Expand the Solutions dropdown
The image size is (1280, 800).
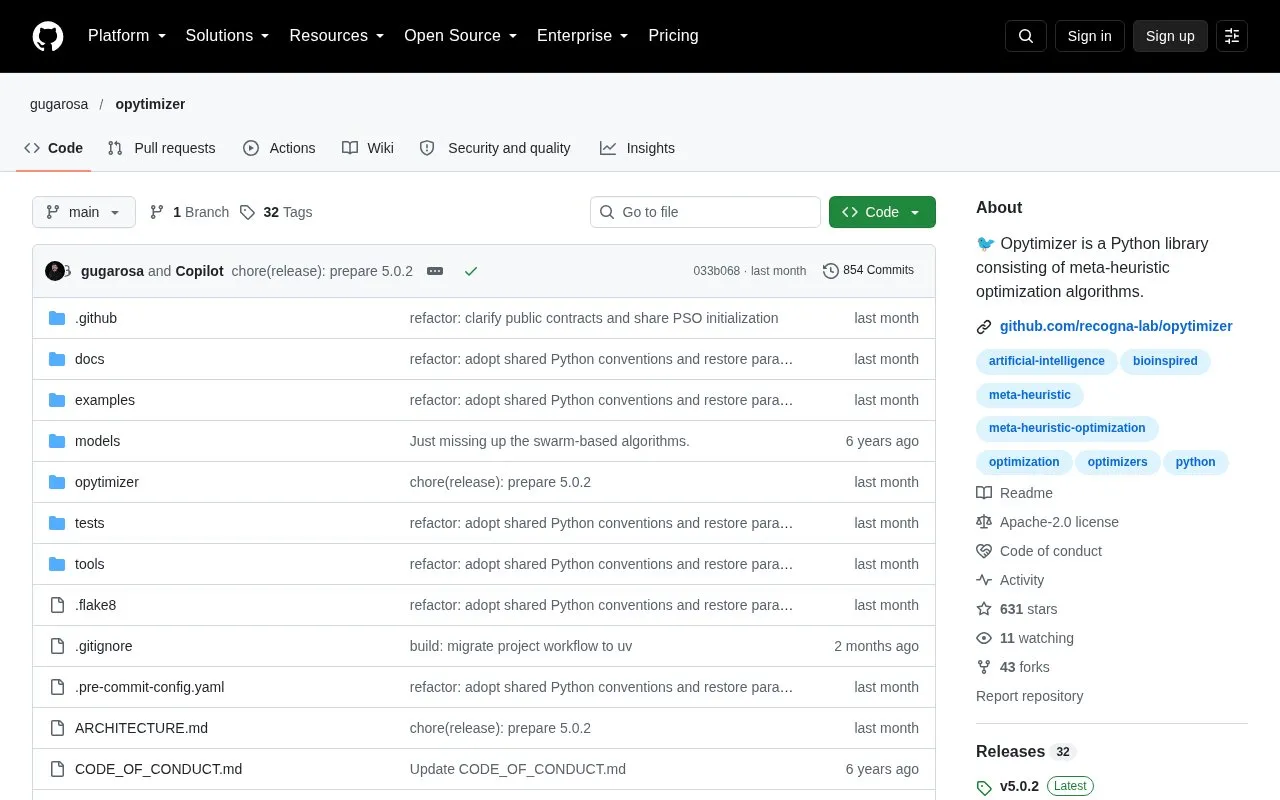[x=228, y=36]
